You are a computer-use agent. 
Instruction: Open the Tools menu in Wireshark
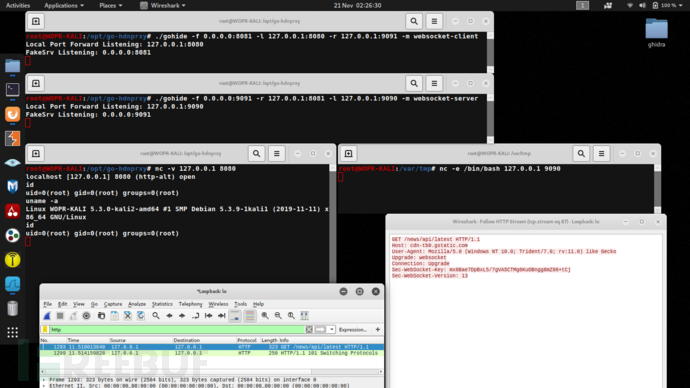240,304
